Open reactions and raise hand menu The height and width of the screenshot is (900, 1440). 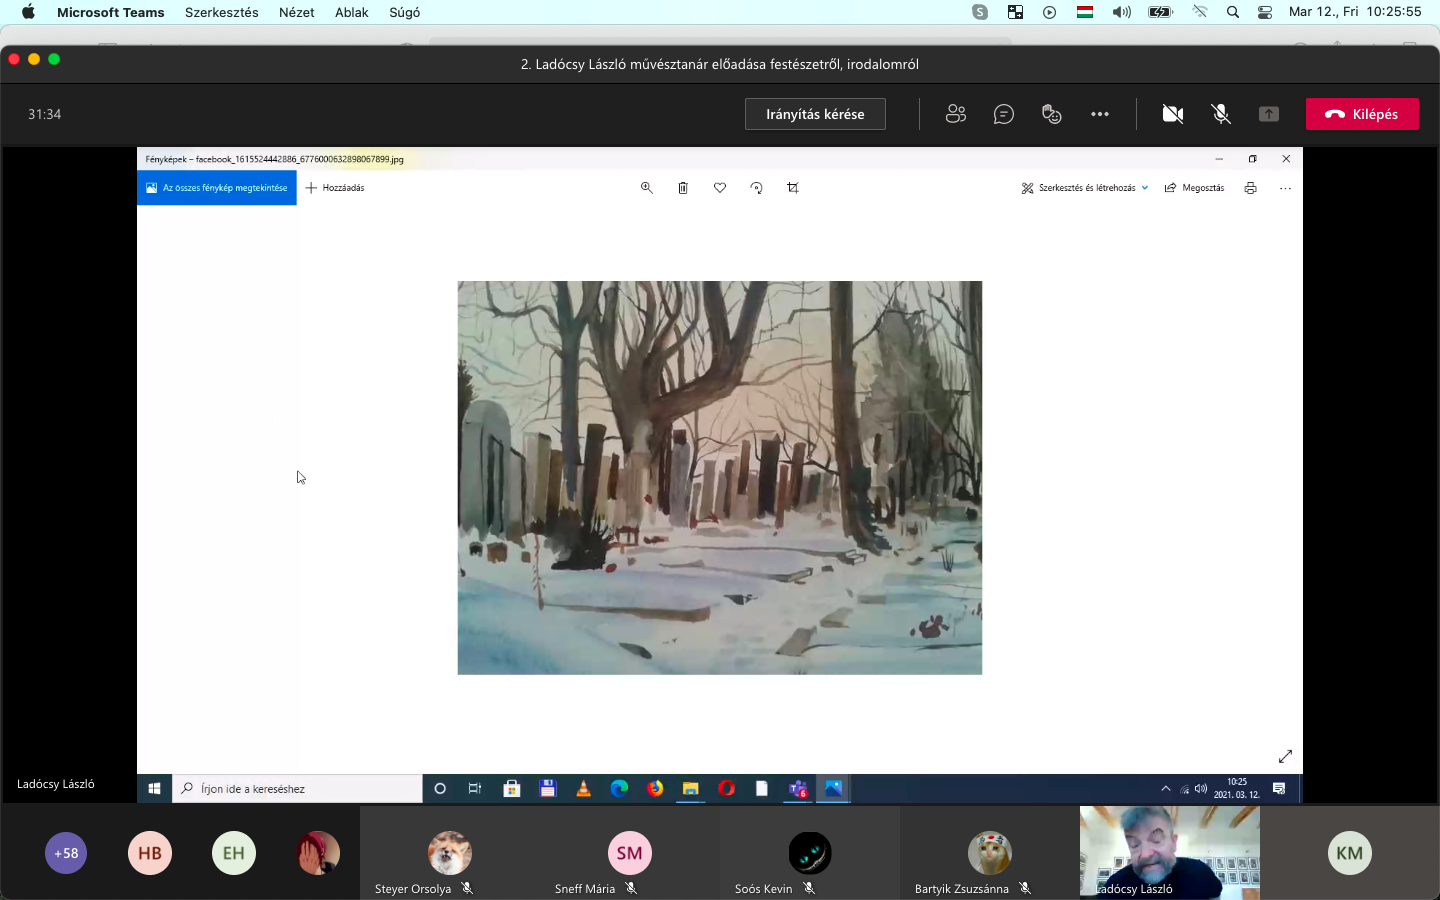[x=1052, y=114]
